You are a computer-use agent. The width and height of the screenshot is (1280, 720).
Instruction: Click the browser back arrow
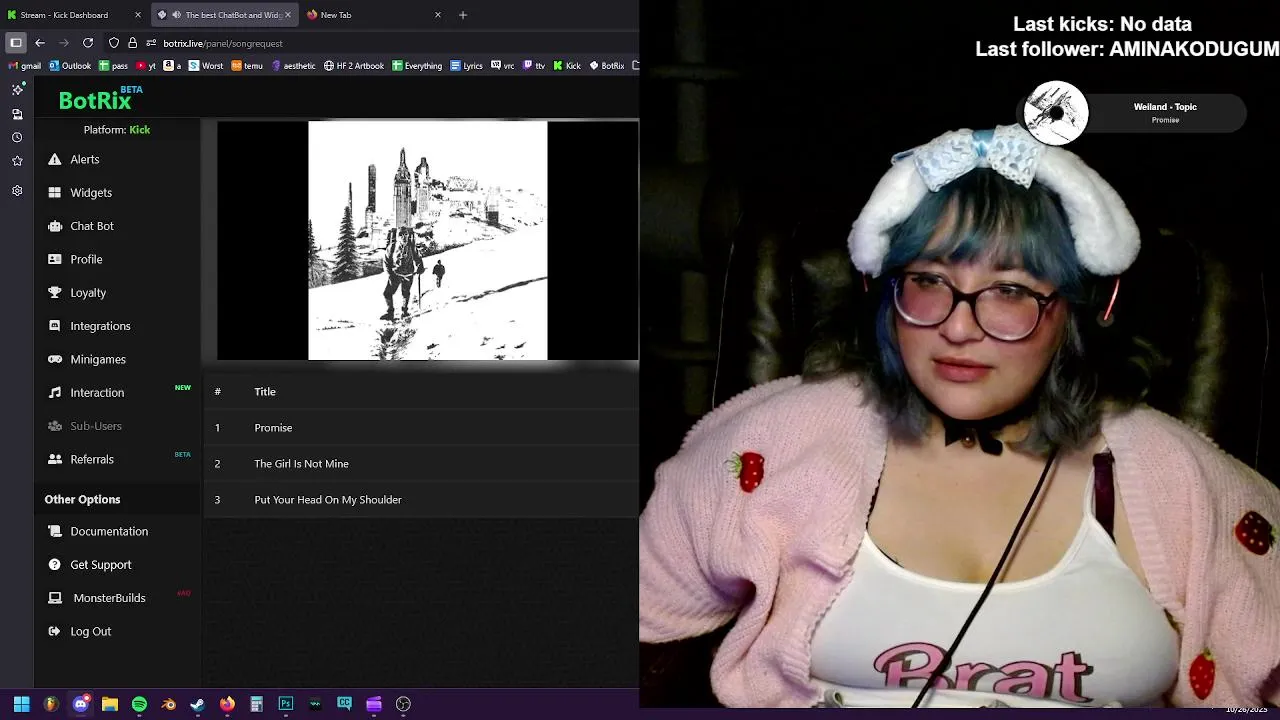(x=40, y=43)
